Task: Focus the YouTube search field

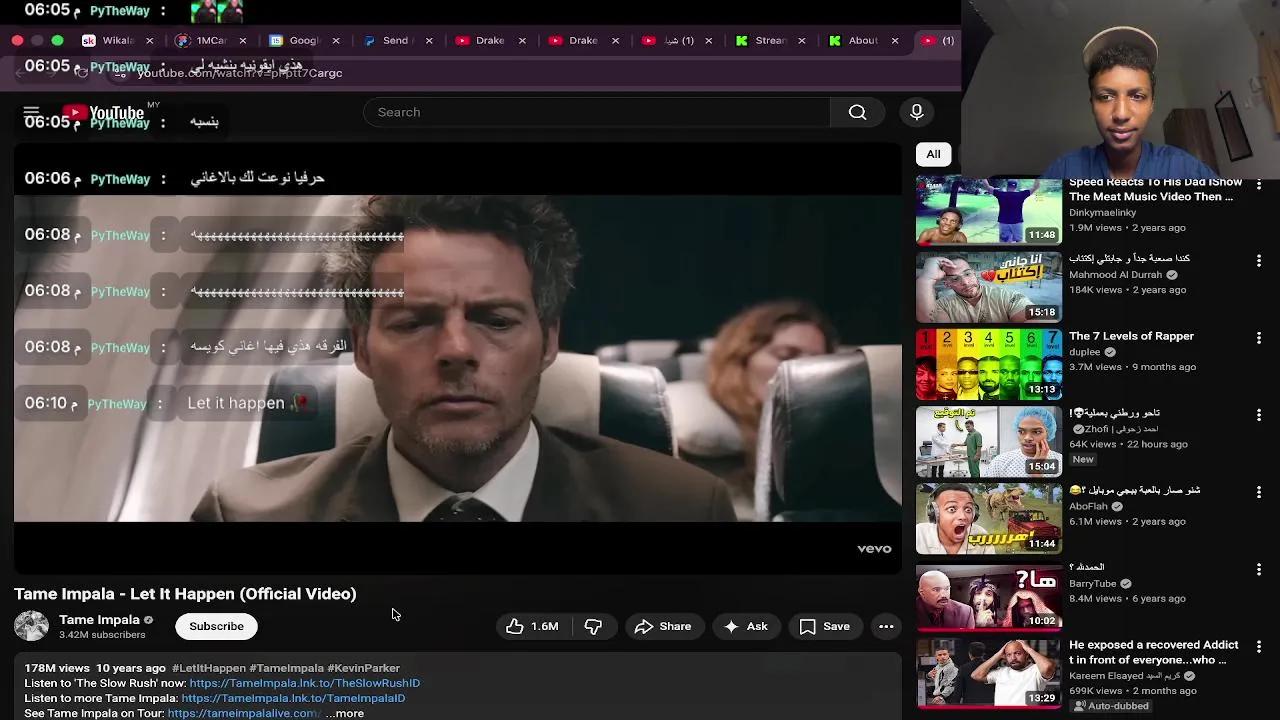Action: click(597, 112)
